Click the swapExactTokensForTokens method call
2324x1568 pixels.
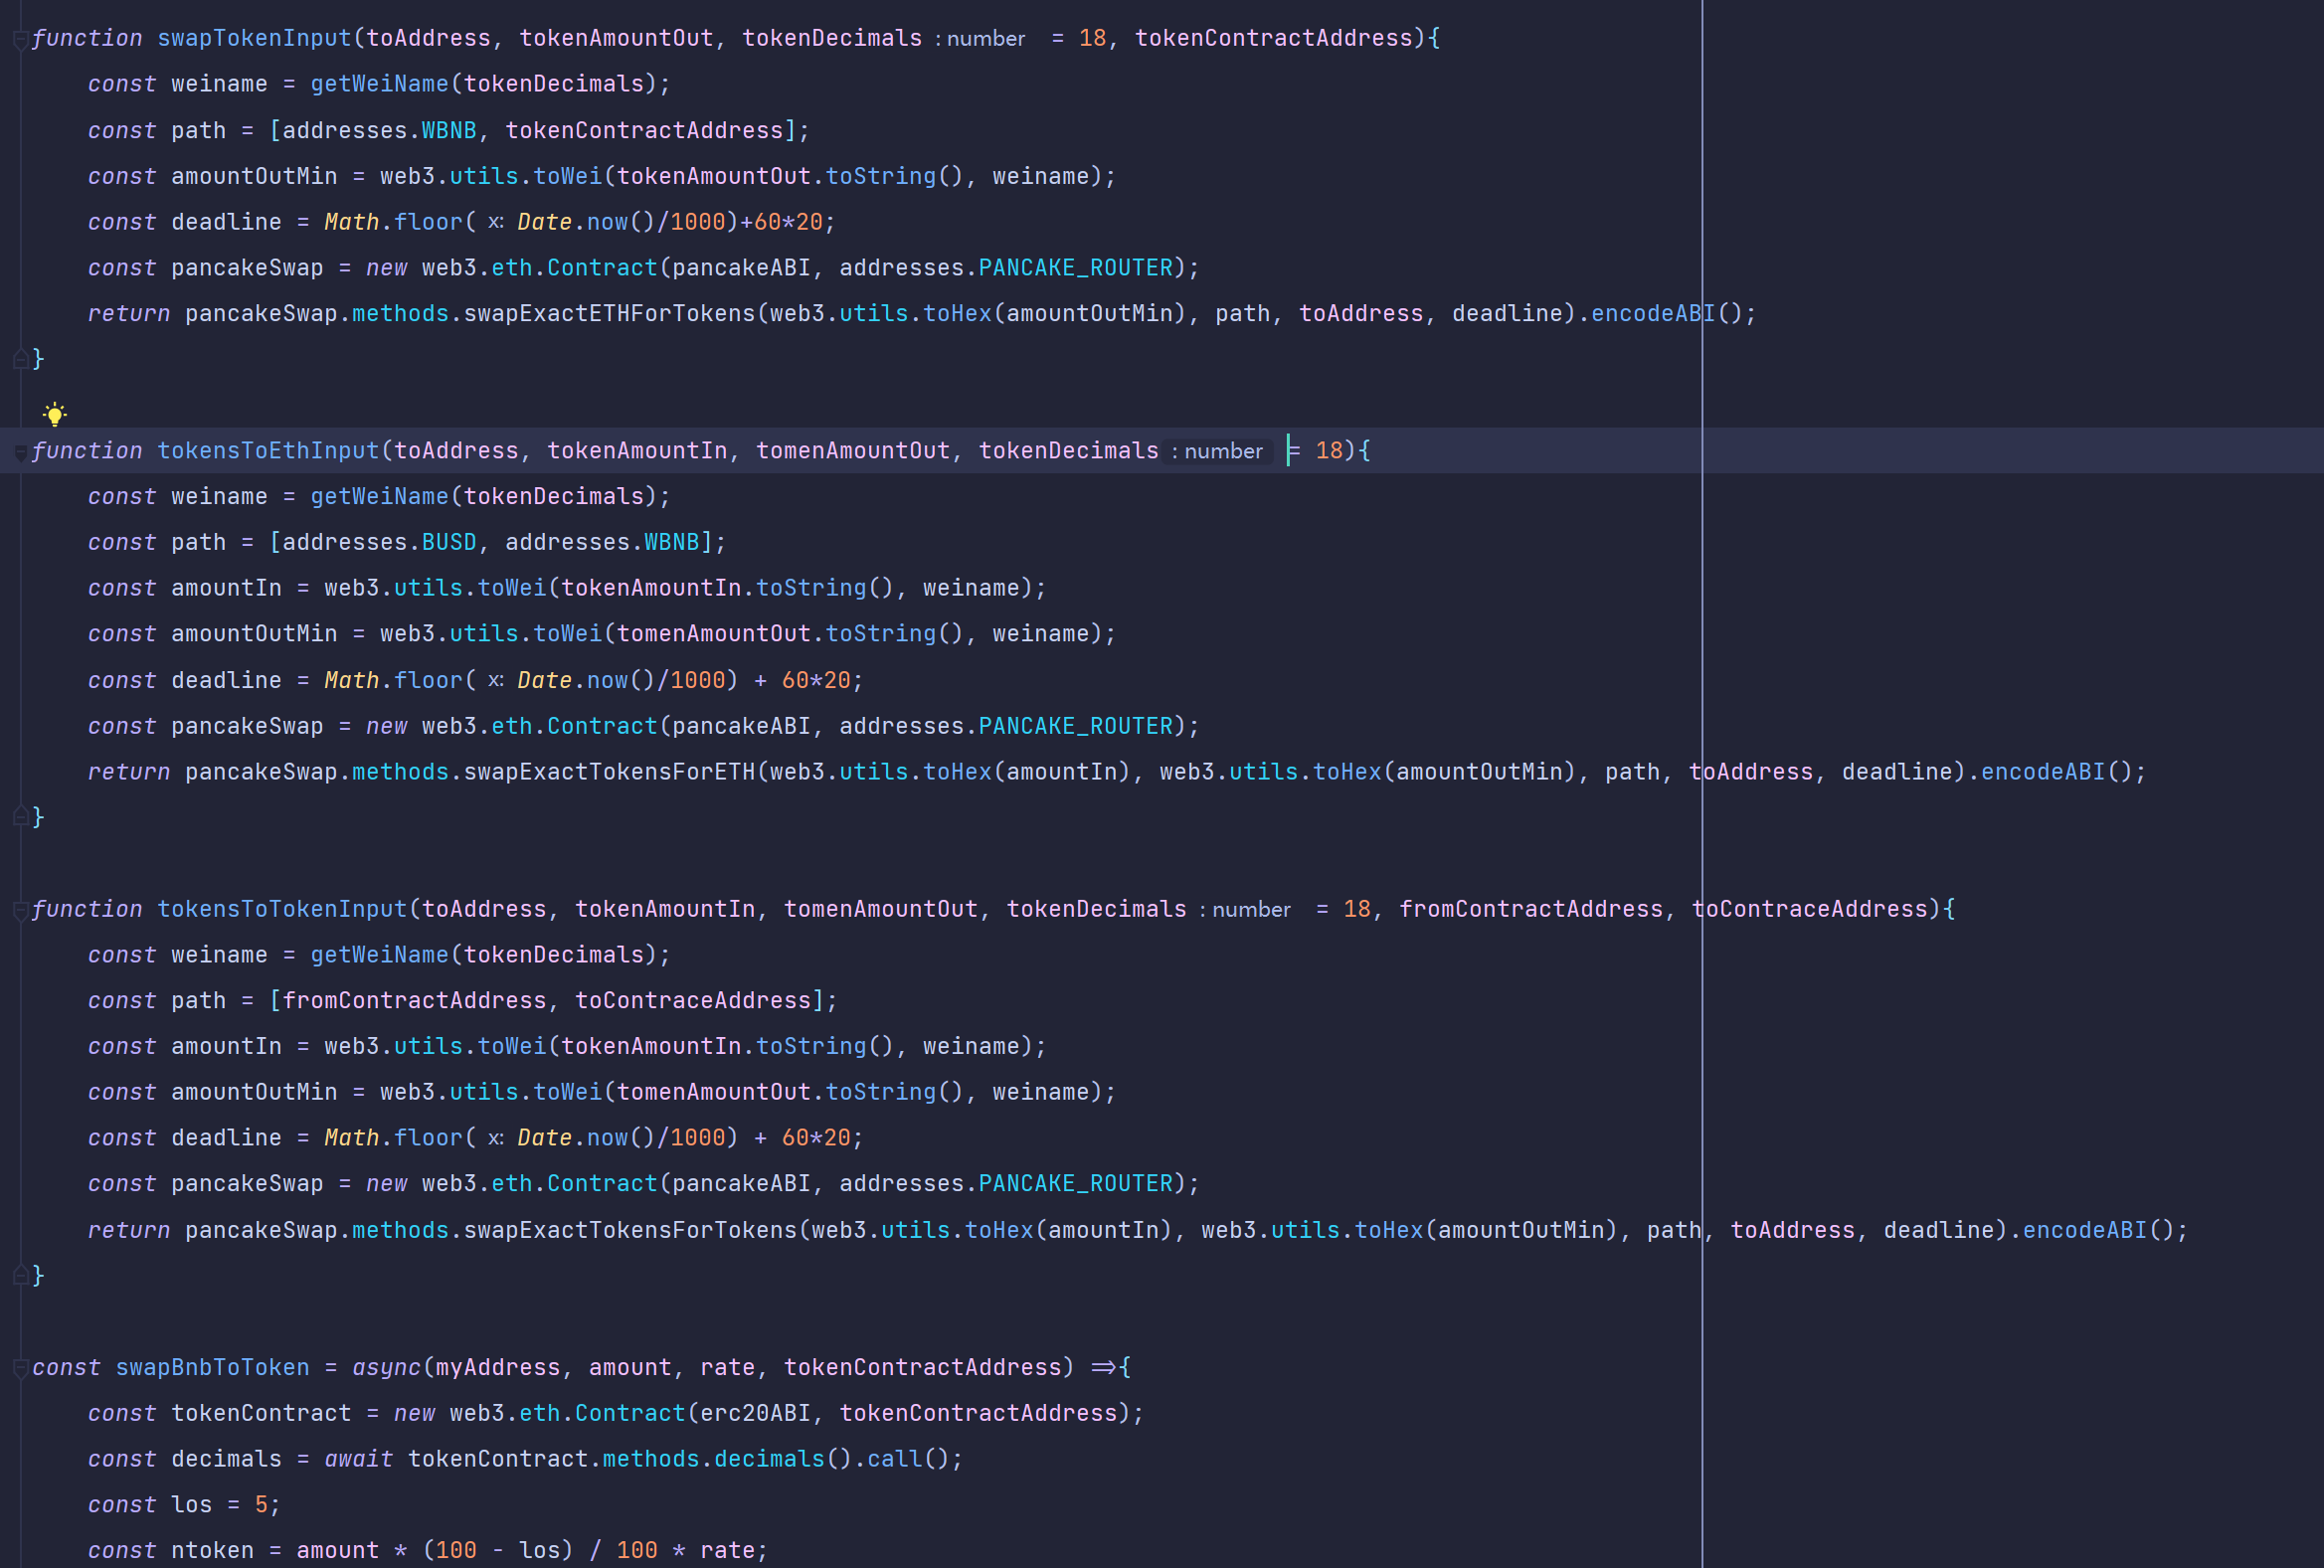coord(630,1230)
